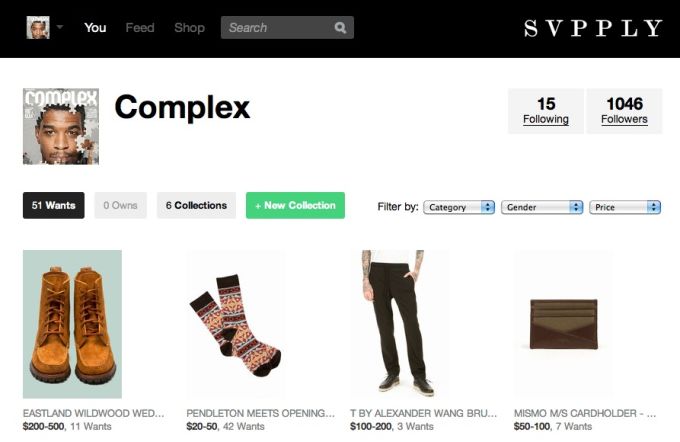Select the 0 Owns tab

tap(121, 205)
